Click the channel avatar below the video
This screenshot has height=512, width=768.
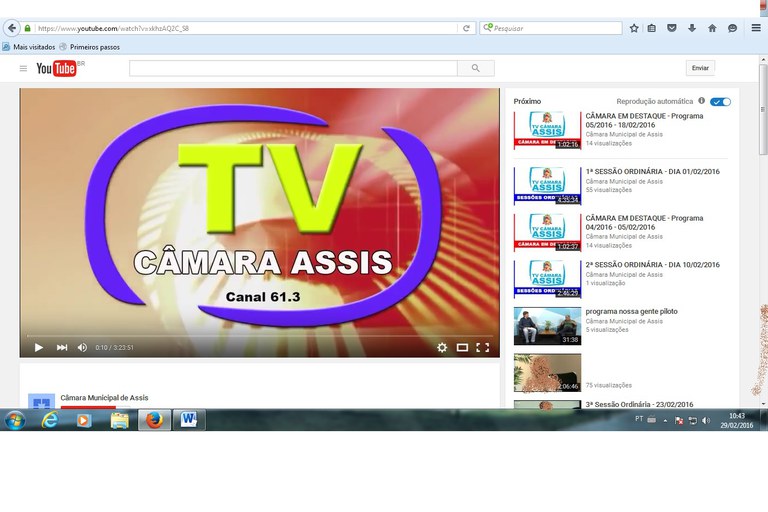coord(42,401)
